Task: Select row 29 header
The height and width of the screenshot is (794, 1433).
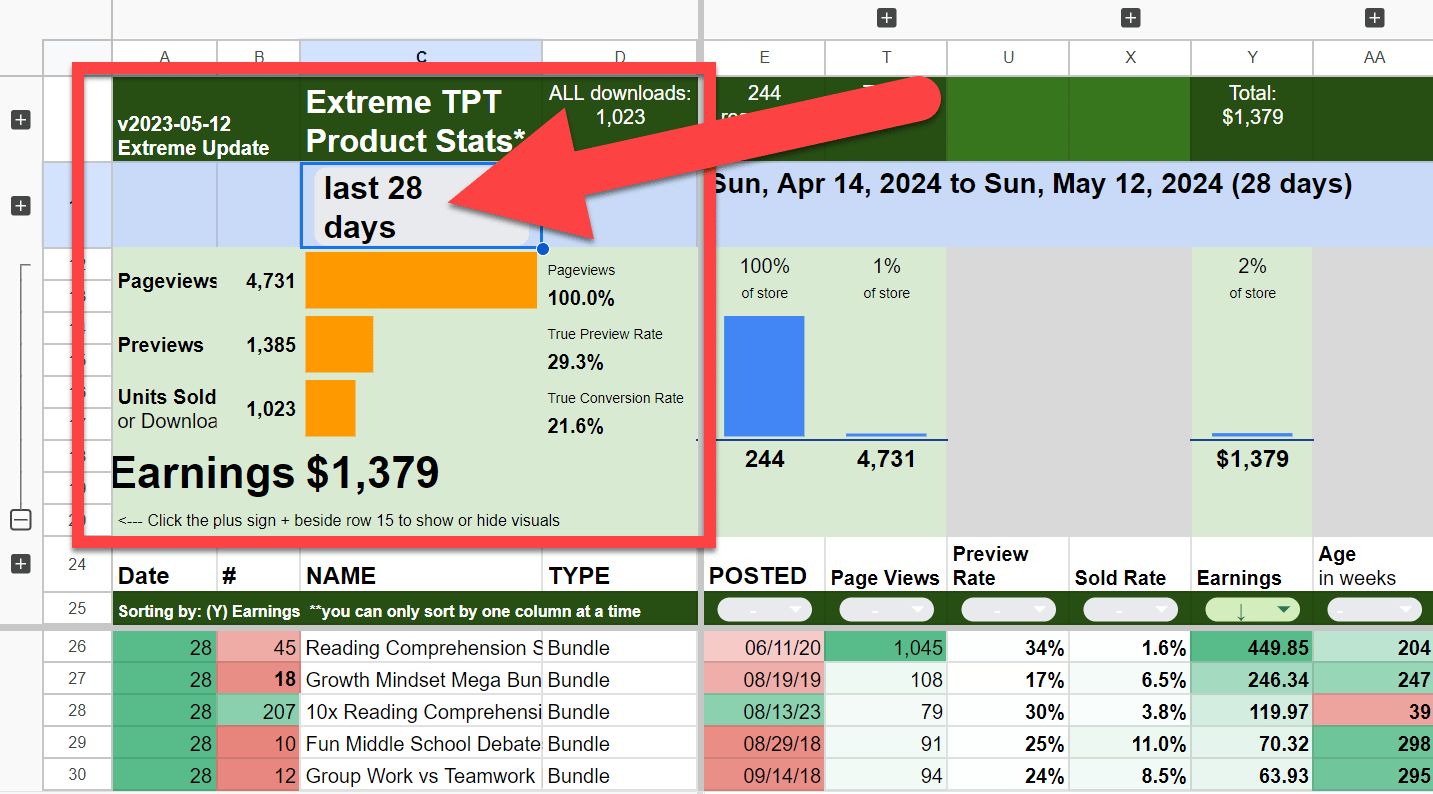Action: 77,743
